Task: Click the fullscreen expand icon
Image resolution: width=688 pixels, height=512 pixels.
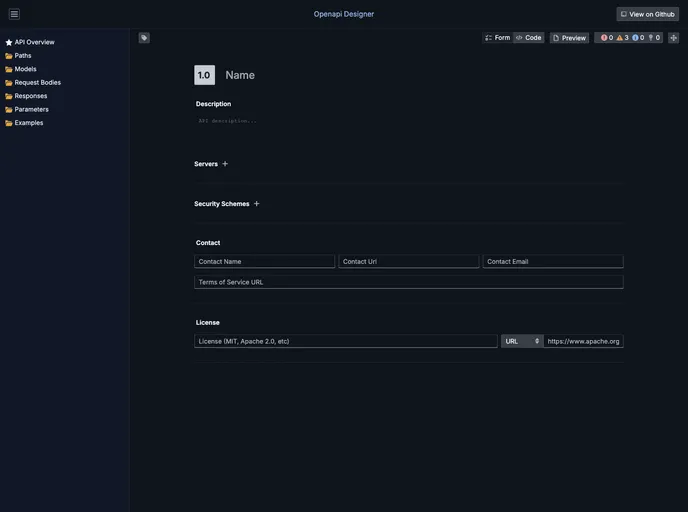Action: 674,38
